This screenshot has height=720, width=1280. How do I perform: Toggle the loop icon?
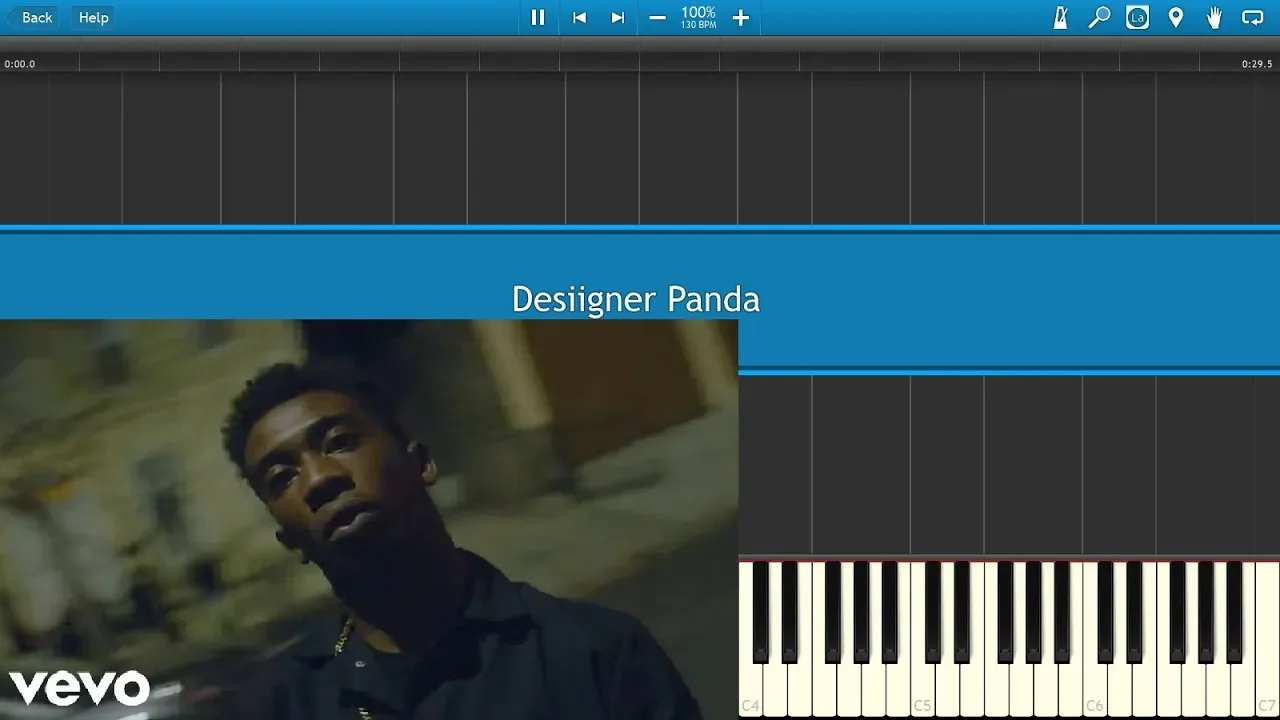(1252, 17)
